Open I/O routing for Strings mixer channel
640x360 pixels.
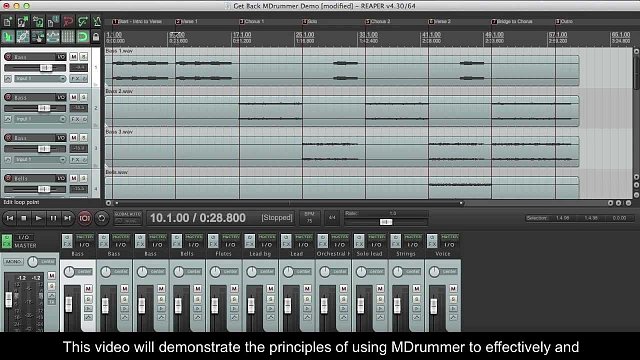[413, 245]
